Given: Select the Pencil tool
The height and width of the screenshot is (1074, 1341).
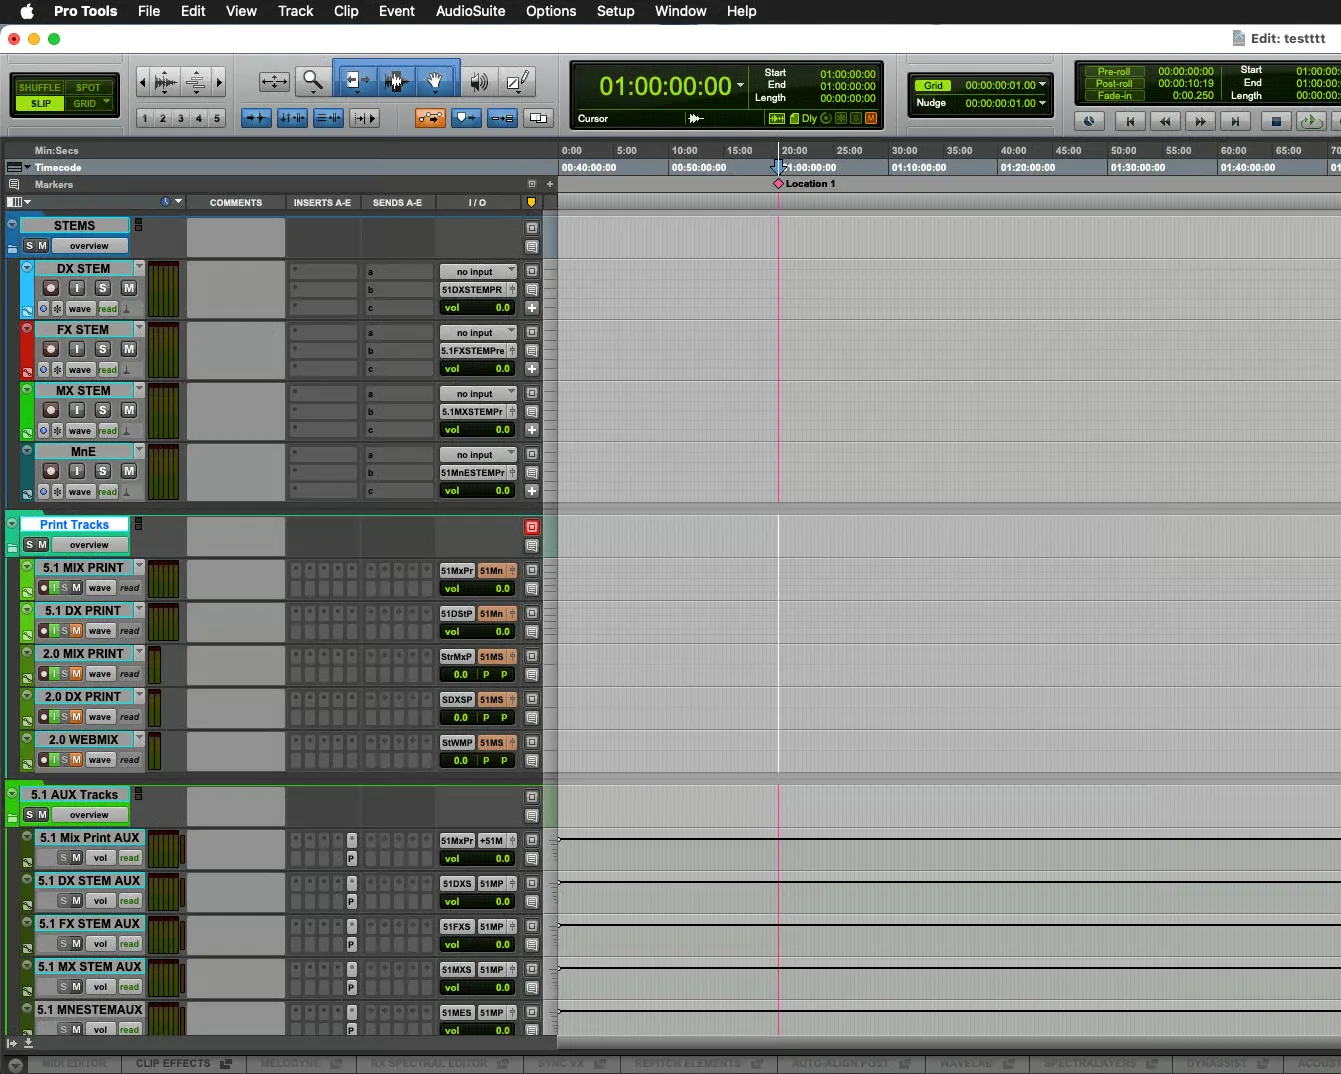Looking at the screenshot, I should (517, 82).
